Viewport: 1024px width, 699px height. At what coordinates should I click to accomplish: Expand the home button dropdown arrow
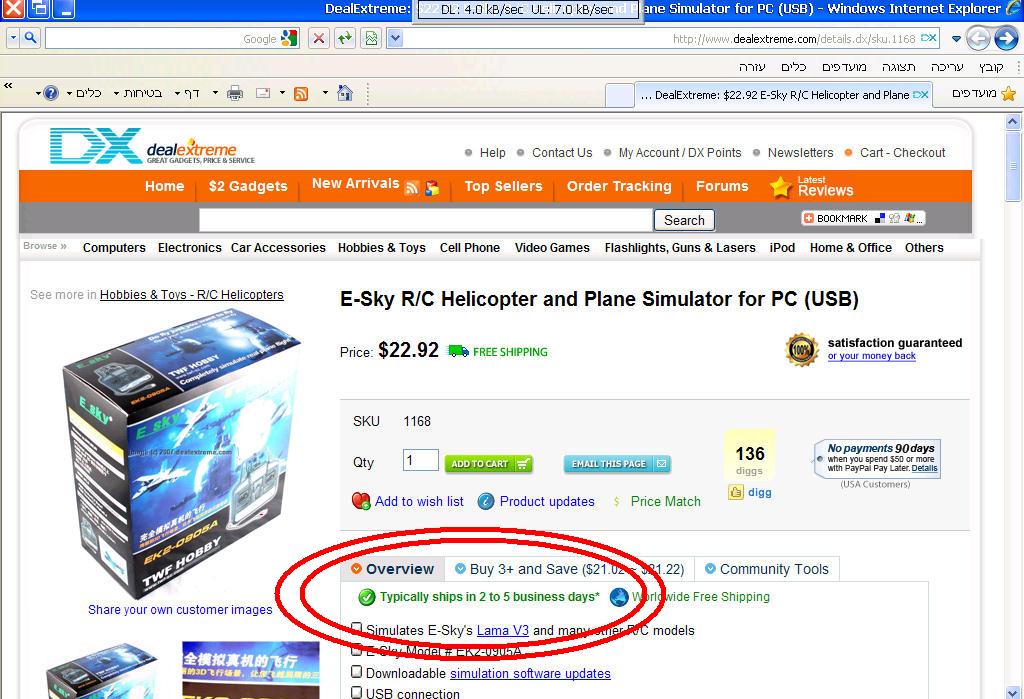(325, 93)
